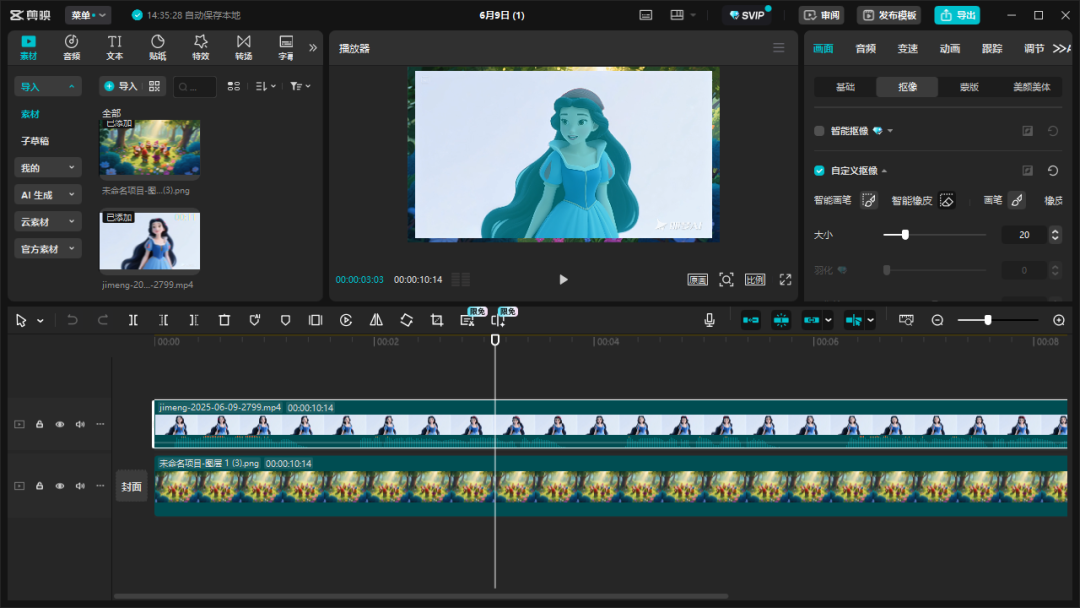
Task: Switch to the 蒙版 tab
Action: click(969, 87)
